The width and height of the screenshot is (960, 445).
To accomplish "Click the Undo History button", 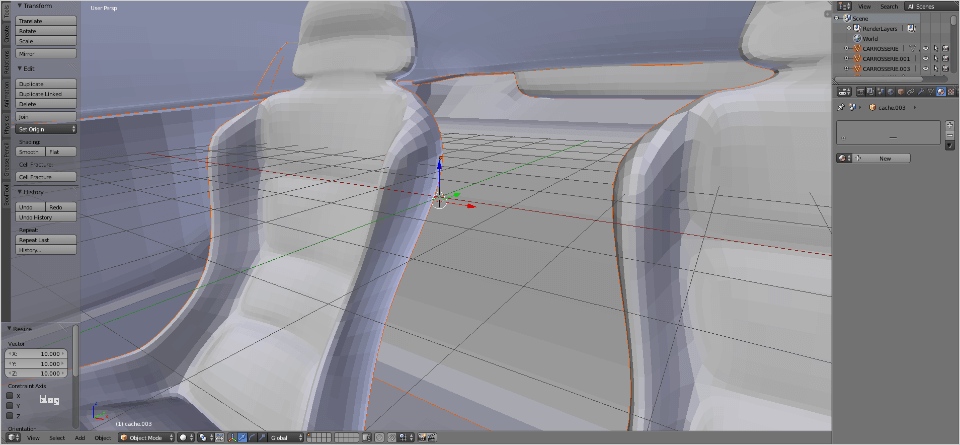I will pos(46,217).
